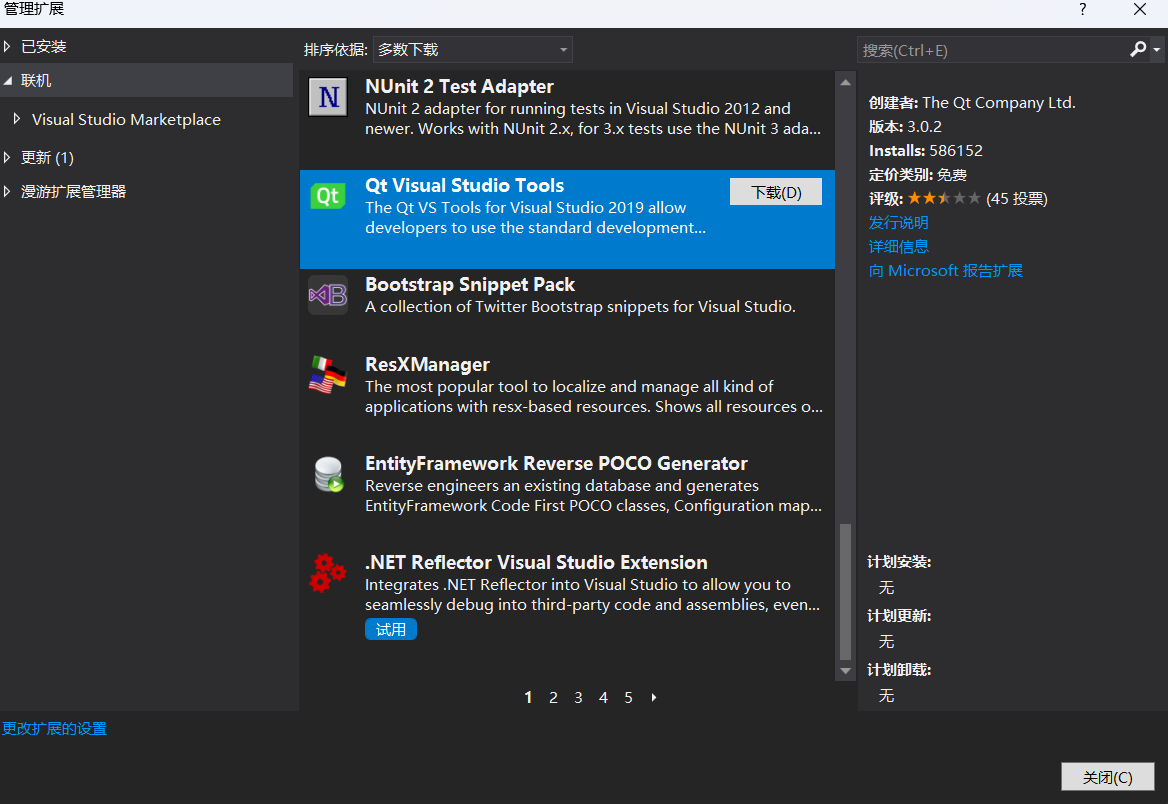Click the ResXManager flags icon
The height and width of the screenshot is (804, 1168).
(x=328, y=375)
